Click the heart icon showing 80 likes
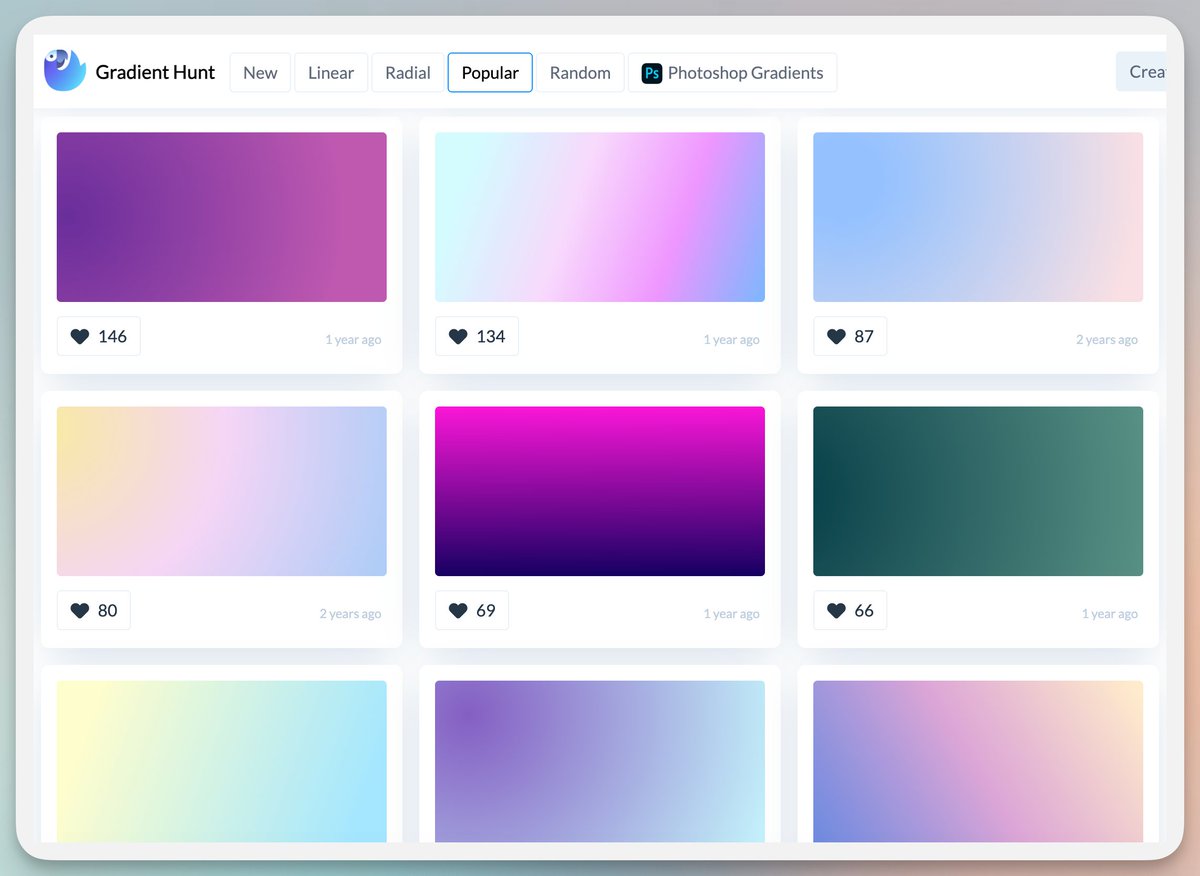Image resolution: width=1200 pixels, height=876 pixels. pyautogui.click(x=80, y=611)
